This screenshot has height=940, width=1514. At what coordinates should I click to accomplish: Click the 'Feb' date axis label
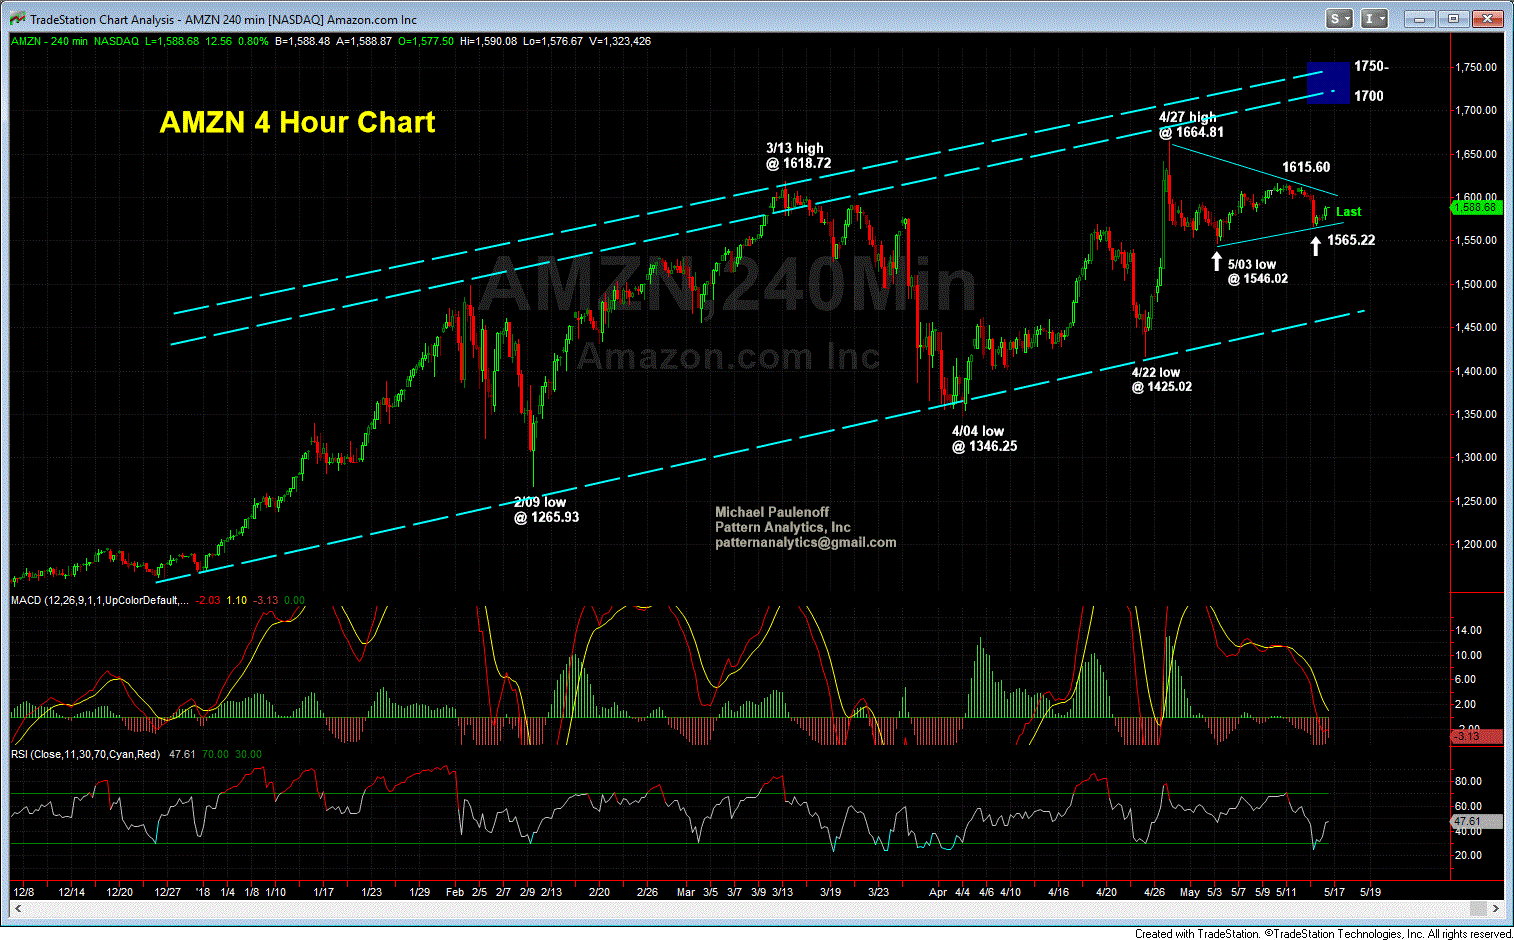(455, 891)
